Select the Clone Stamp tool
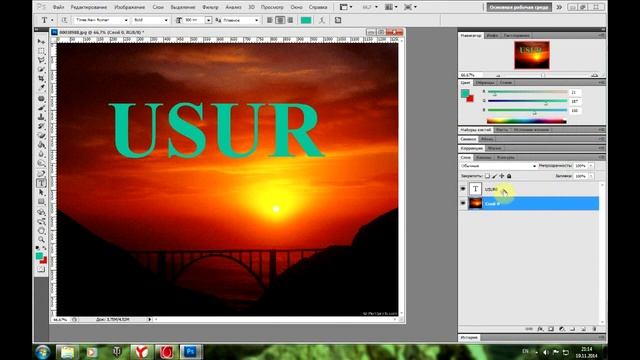Image resolution: width=640 pixels, height=360 pixels. click(41, 117)
